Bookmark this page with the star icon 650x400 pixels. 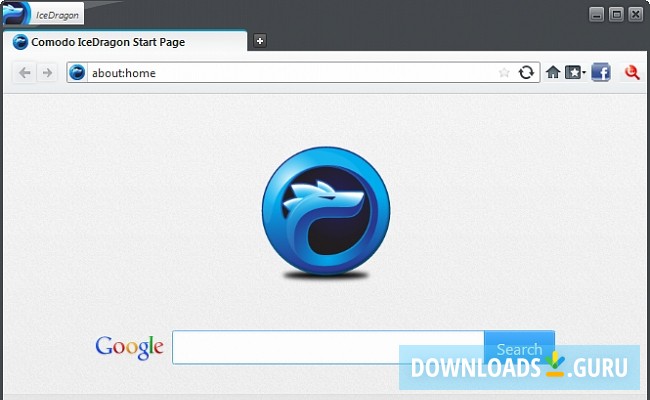[x=504, y=73]
